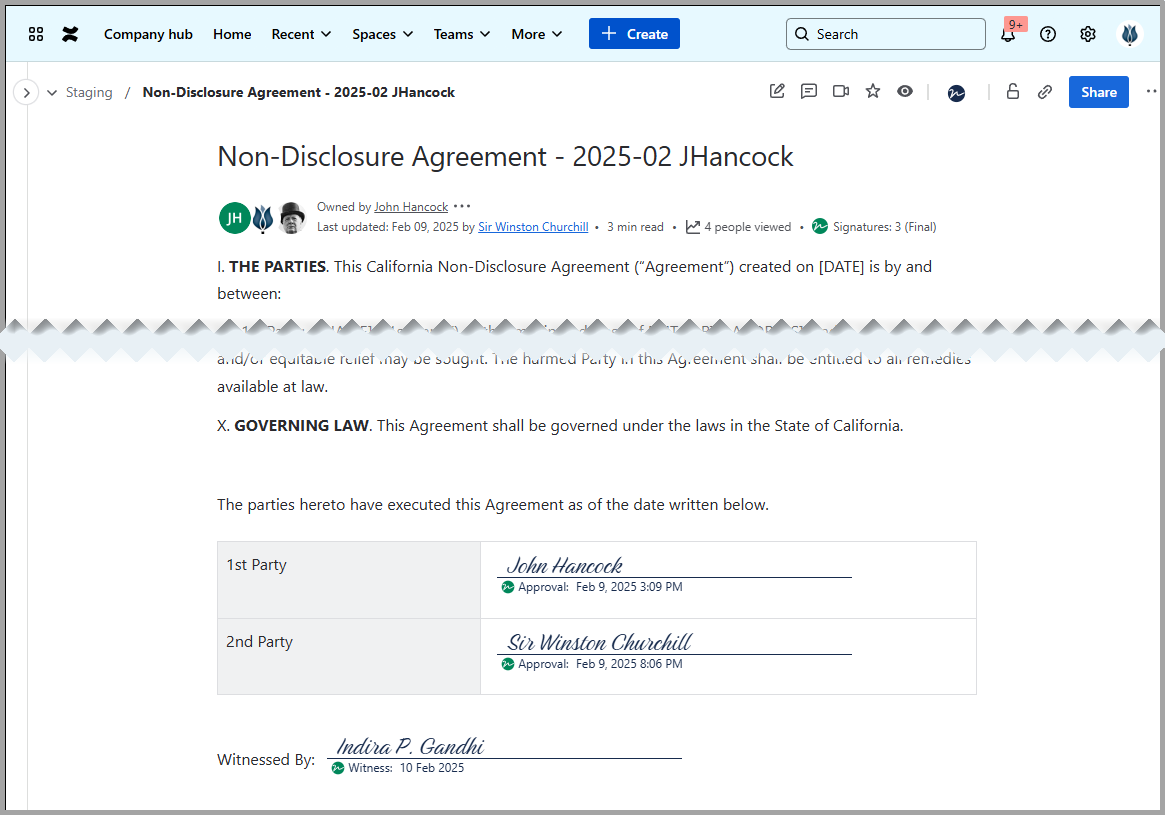Click in the Search field
Screen dimensions: 1165x815
[x=885, y=34]
